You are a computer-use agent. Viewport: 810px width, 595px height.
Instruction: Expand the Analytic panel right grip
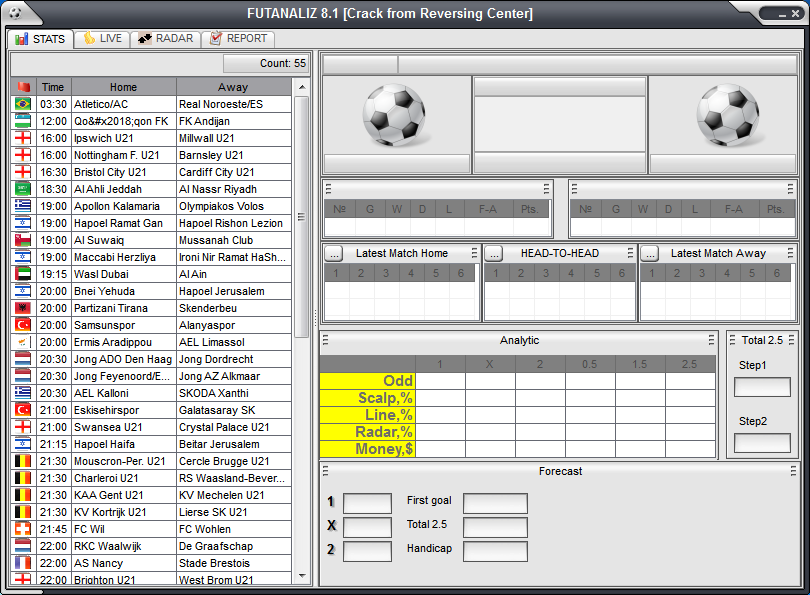point(711,340)
